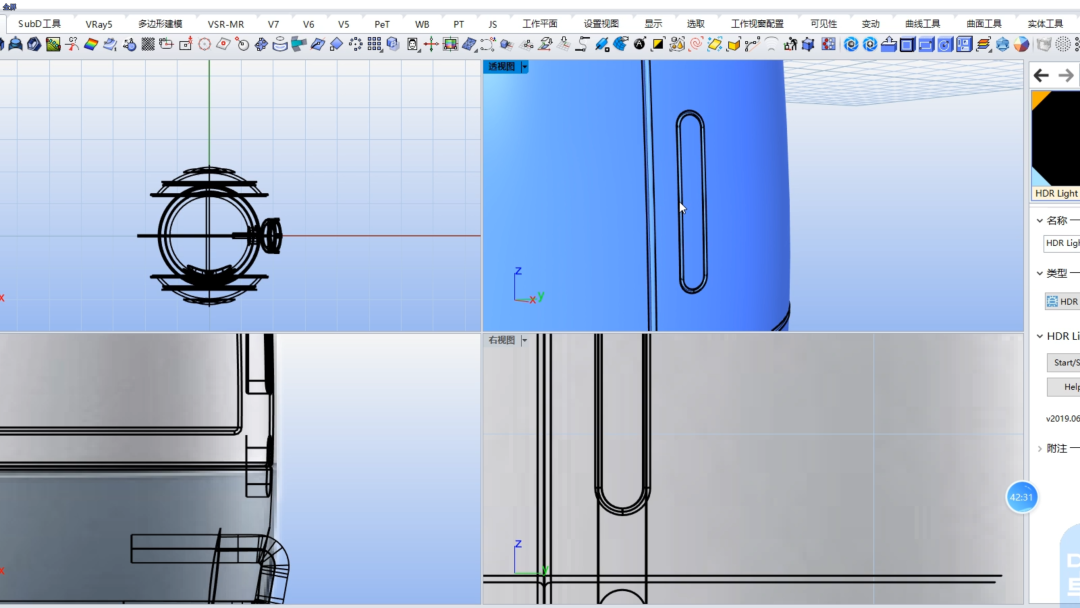
Task: Open the 右视图 viewport dropdown arrow
Action: [524, 340]
